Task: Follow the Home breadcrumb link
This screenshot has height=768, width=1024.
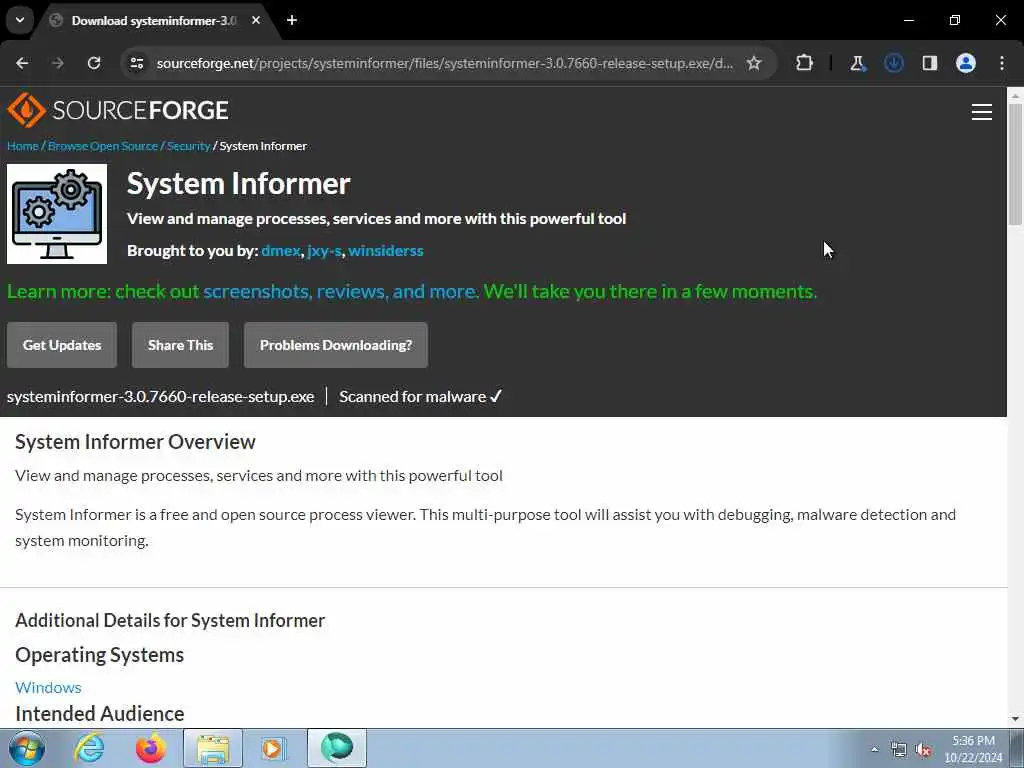Action: (23, 146)
